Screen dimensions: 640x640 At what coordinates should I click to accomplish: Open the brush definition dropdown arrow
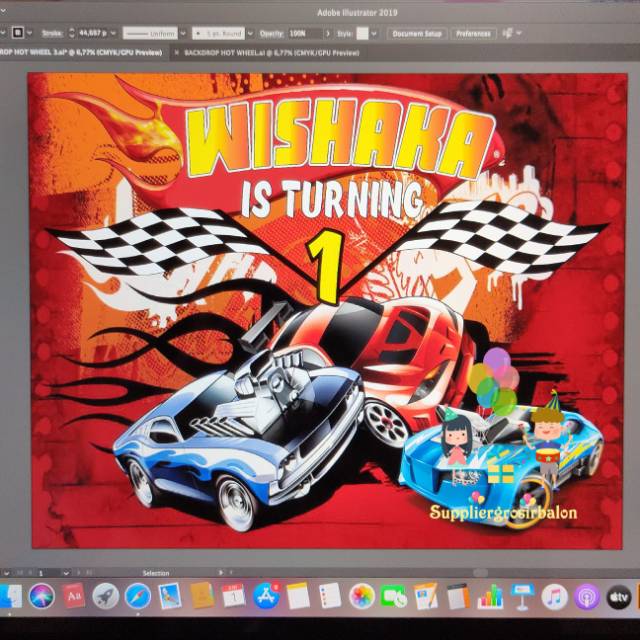click(x=250, y=33)
